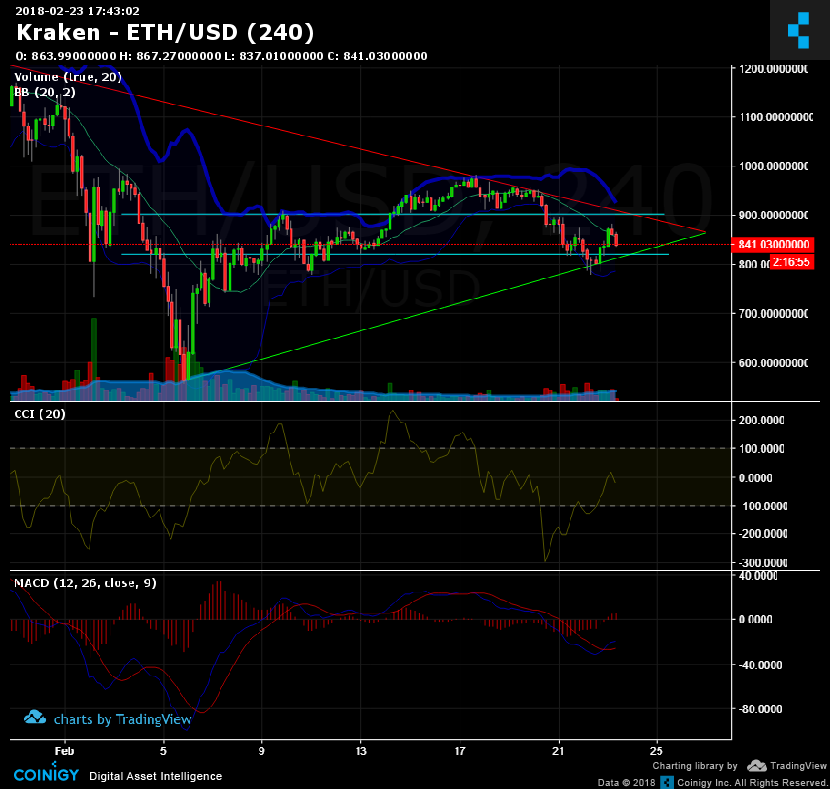The height and width of the screenshot is (789, 830).
Task: Open the 'charts by TradingView' link
Action: coord(107,719)
